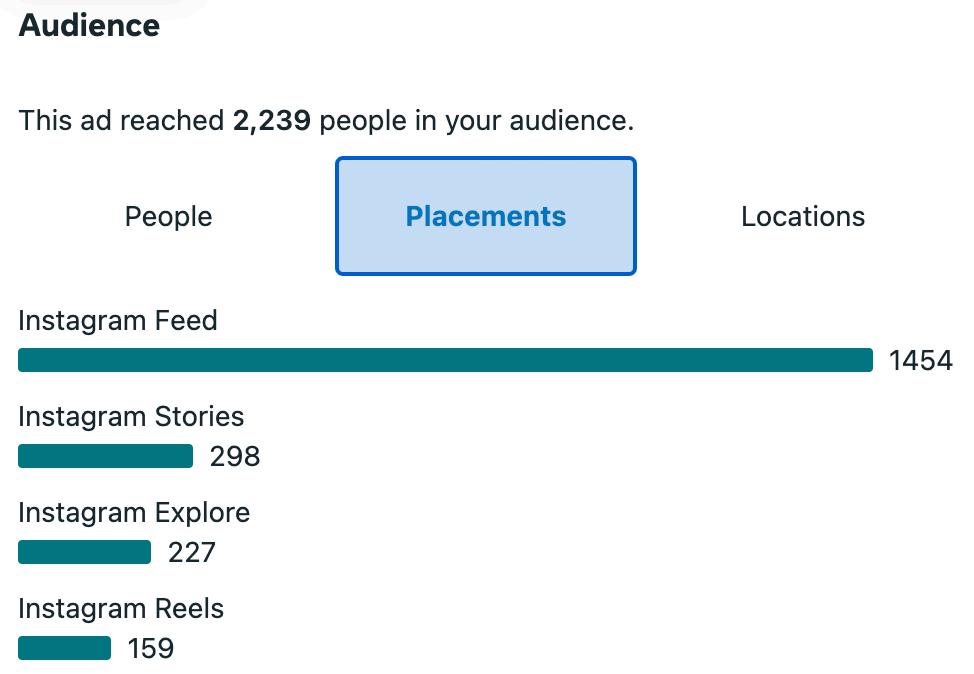Click the 227 Explore count
Viewport: 974px width, 674px height.
pyautogui.click(x=192, y=553)
